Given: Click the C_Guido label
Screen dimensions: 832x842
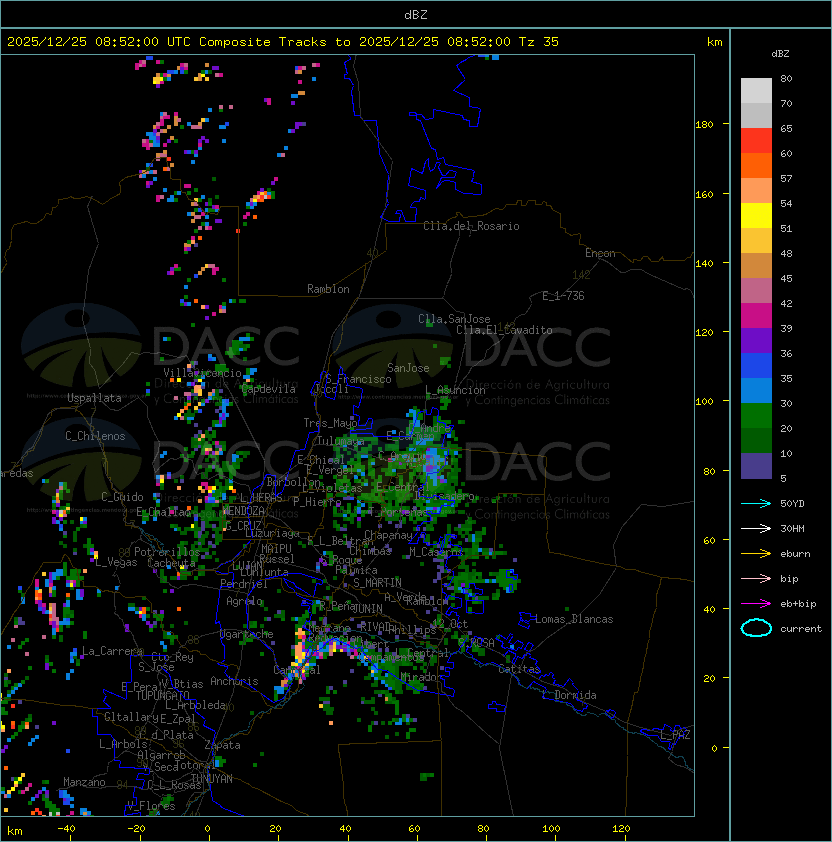Looking at the screenshot, I should 122,497.
